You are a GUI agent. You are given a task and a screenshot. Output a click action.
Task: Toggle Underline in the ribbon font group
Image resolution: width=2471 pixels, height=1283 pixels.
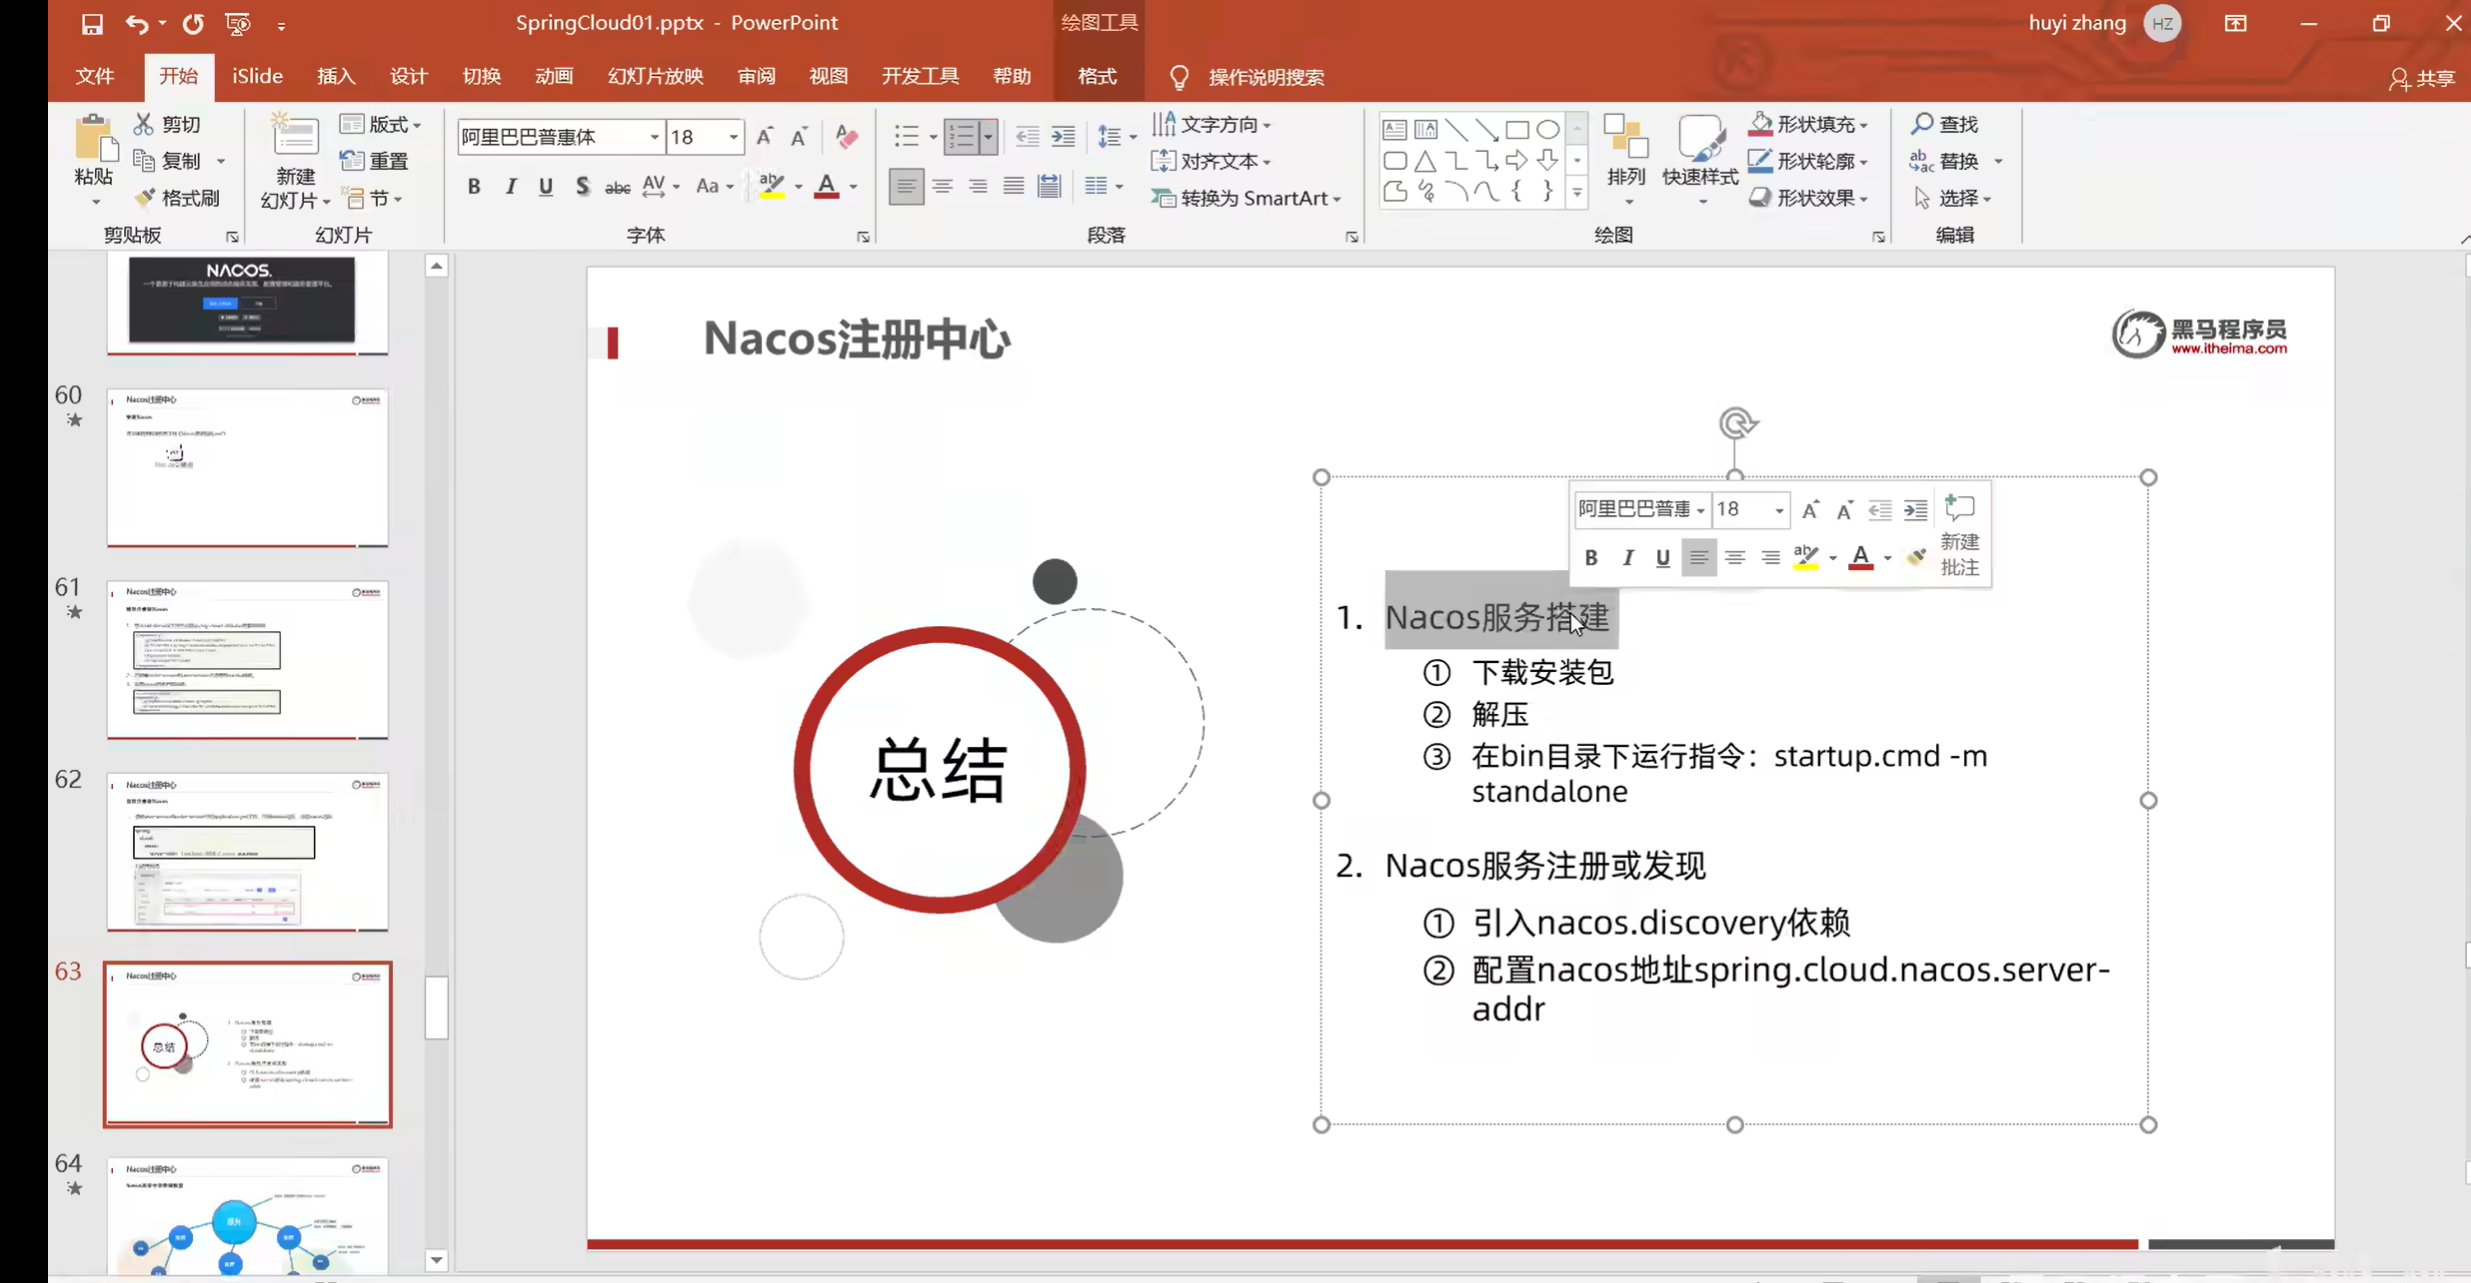tap(546, 187)
